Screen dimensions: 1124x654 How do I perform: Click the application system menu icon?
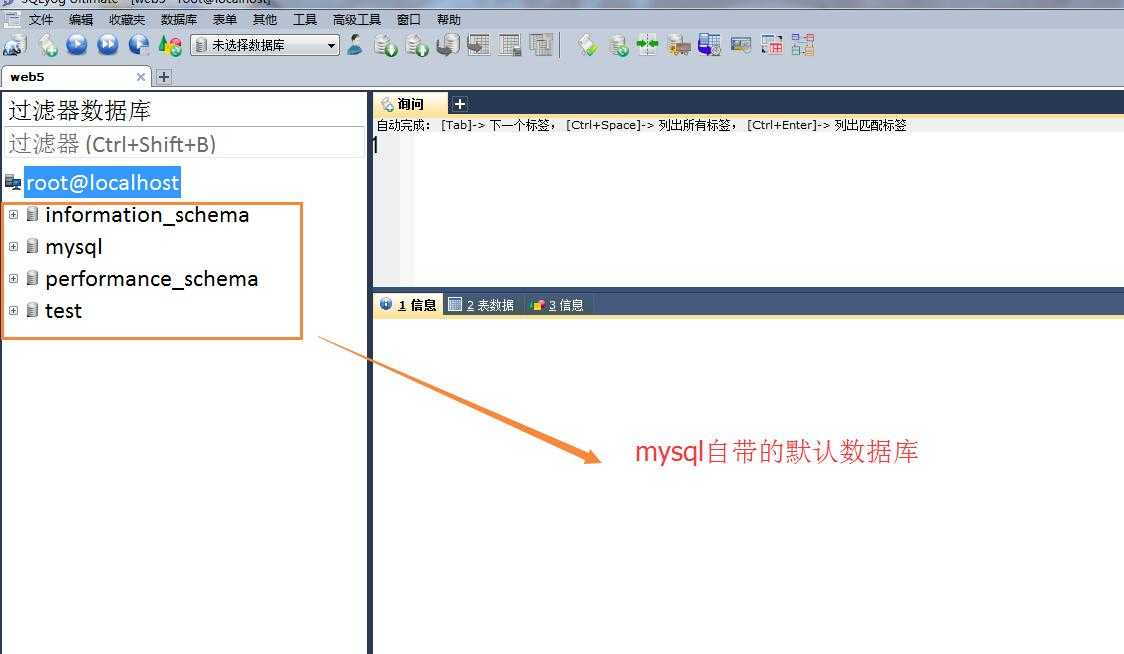[11, 19]
